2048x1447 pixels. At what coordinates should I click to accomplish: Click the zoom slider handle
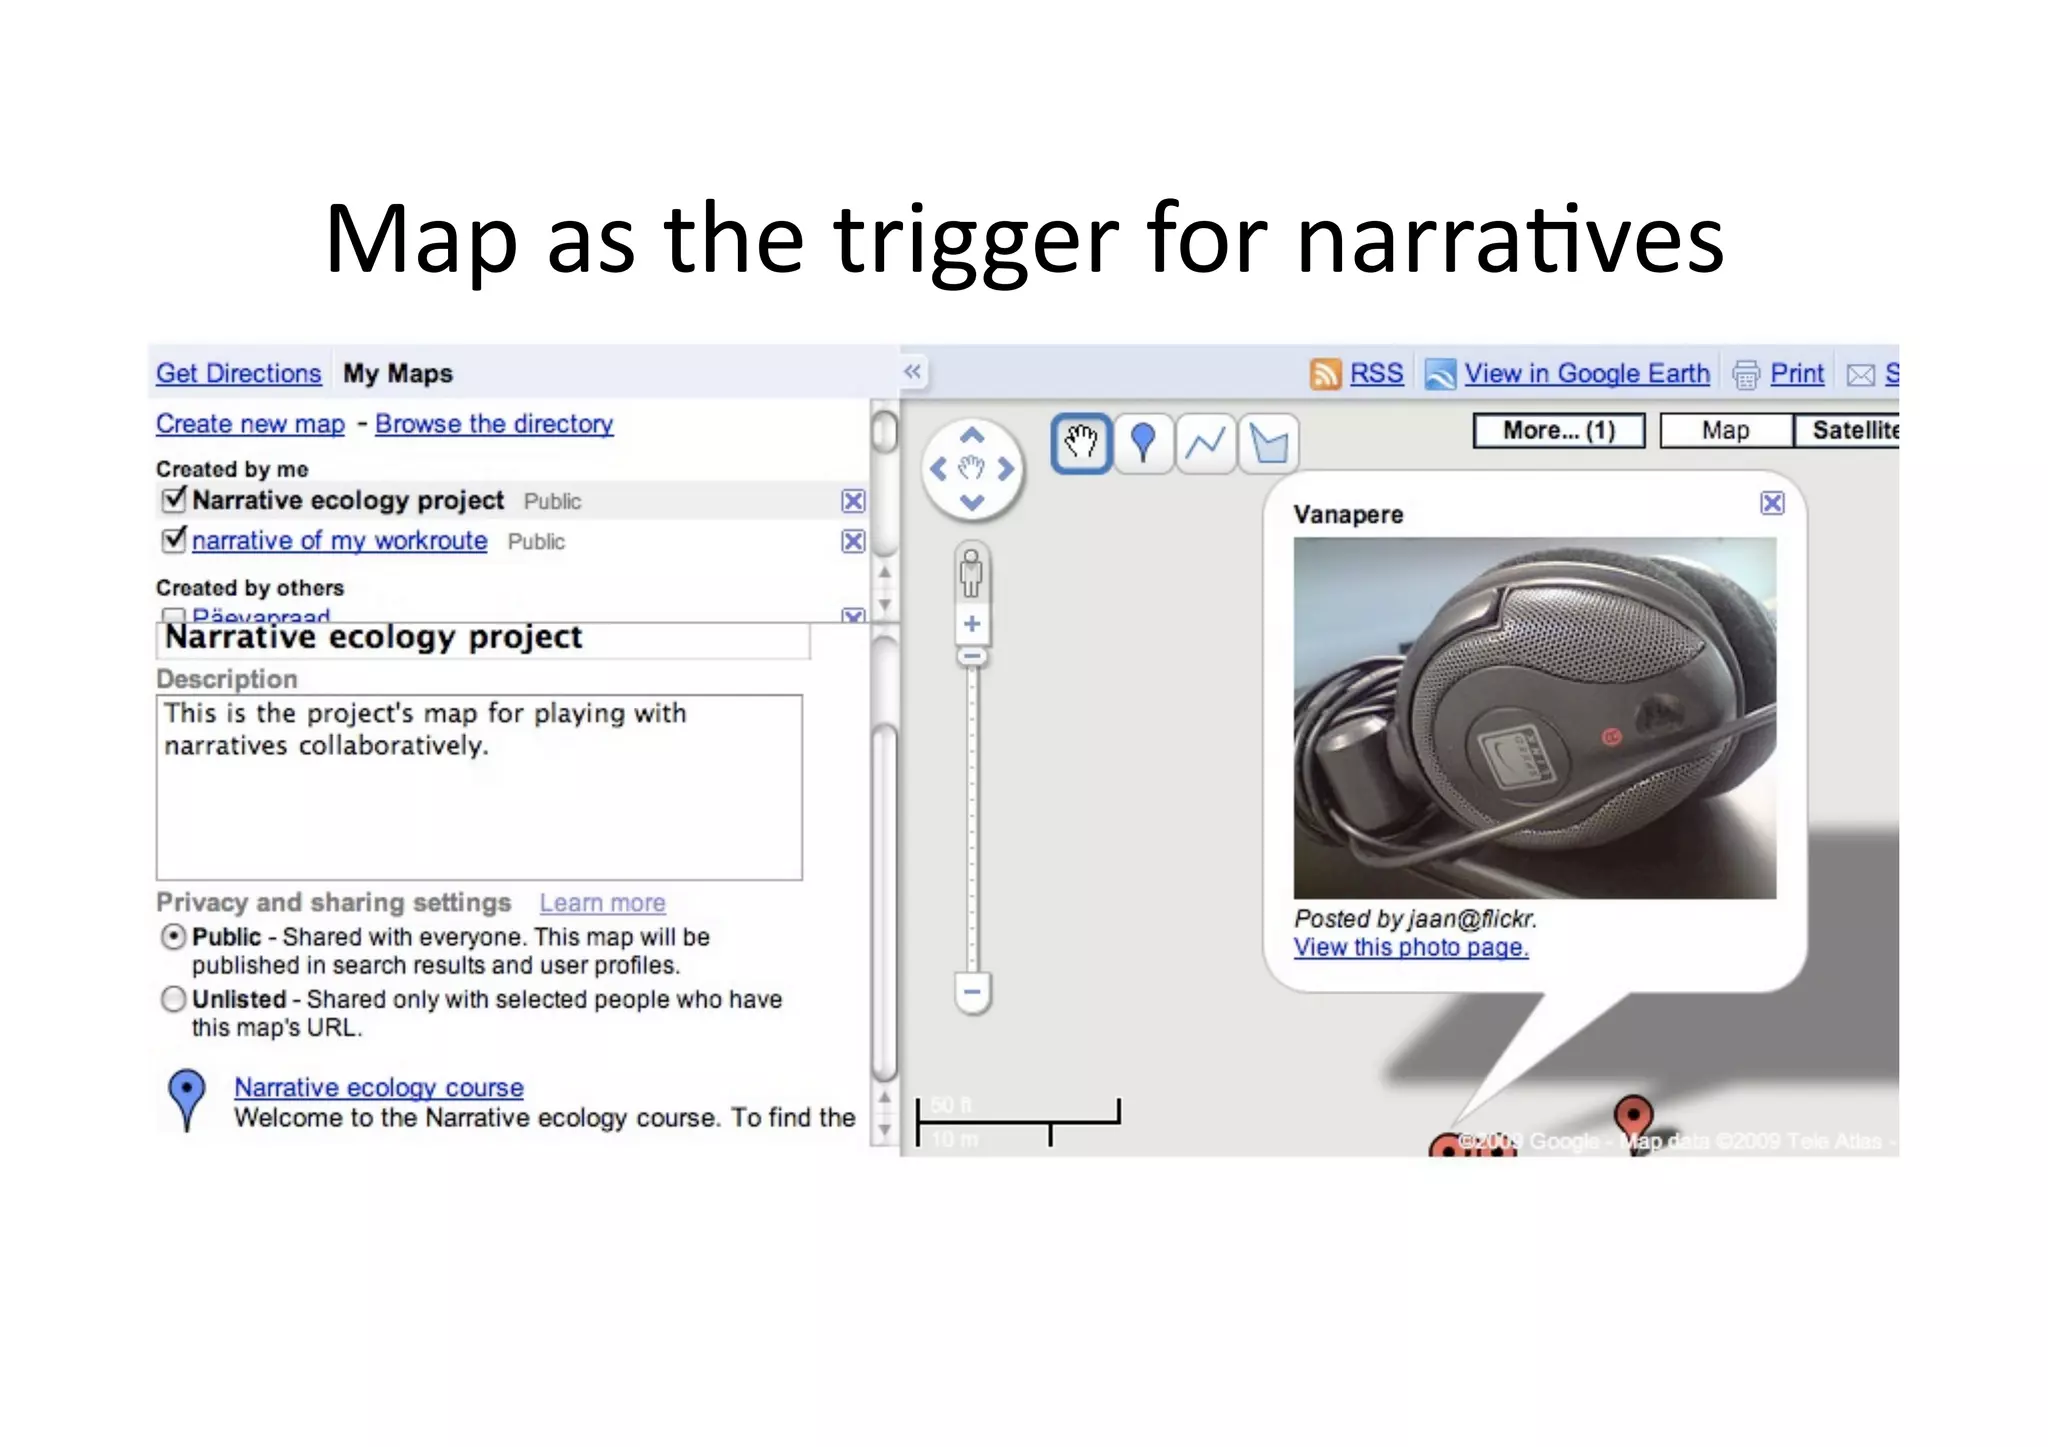971,657
